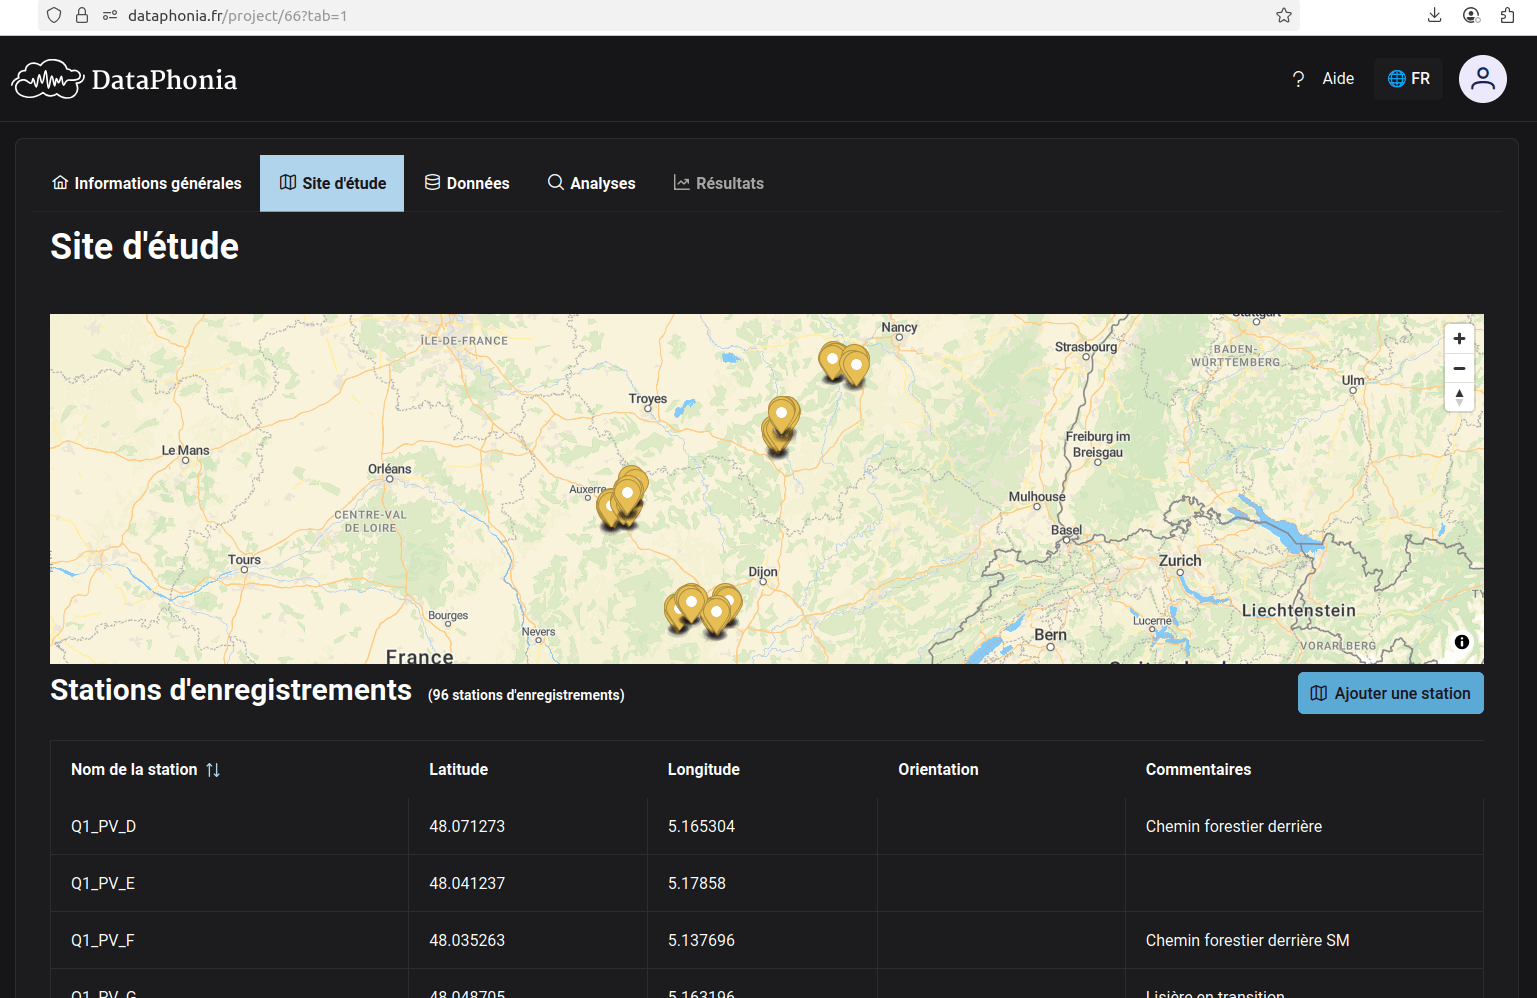Zoom out on the map
Screen dimensions: 1537x998
(1459, 368)
